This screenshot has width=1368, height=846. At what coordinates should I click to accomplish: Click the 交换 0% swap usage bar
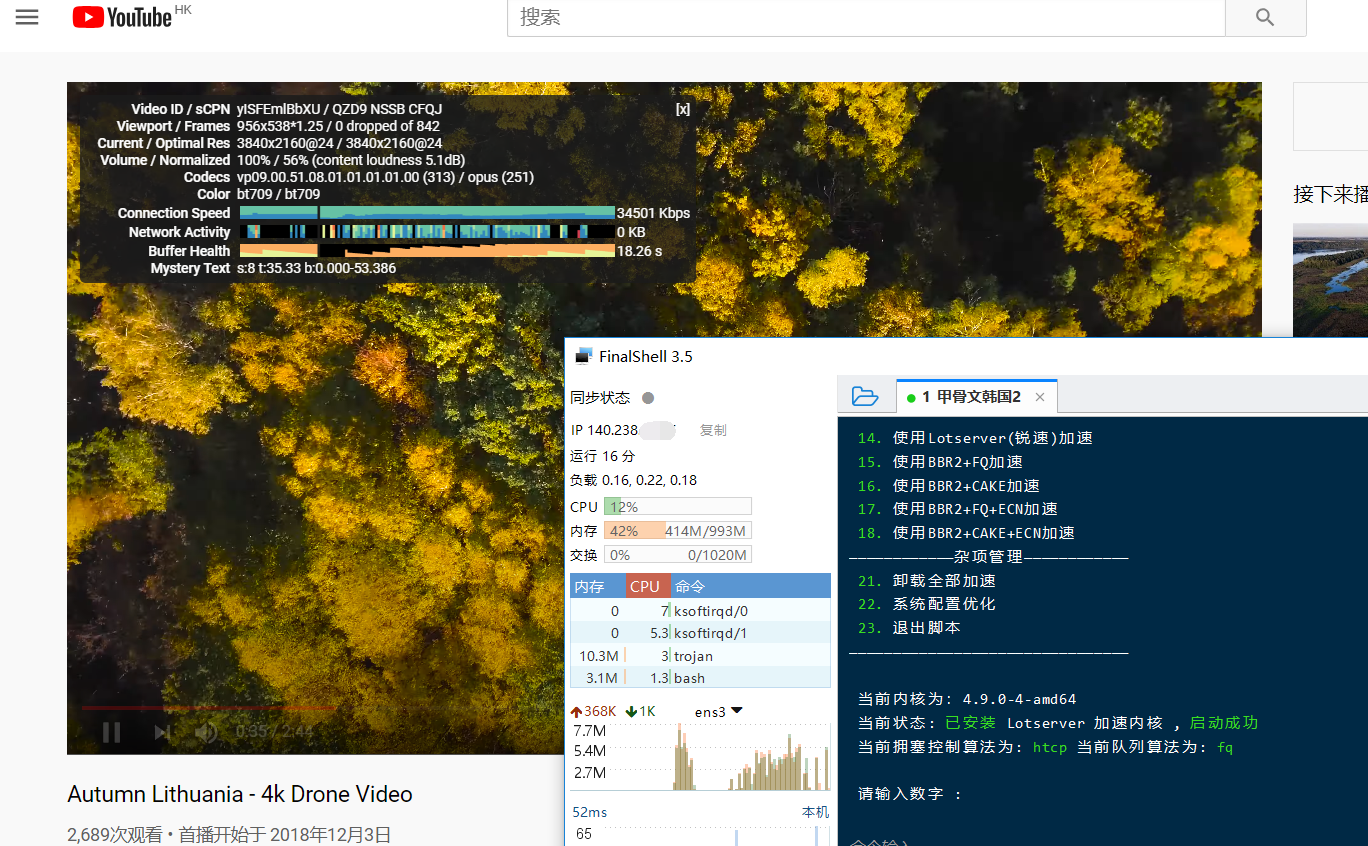tap(677, 555)
